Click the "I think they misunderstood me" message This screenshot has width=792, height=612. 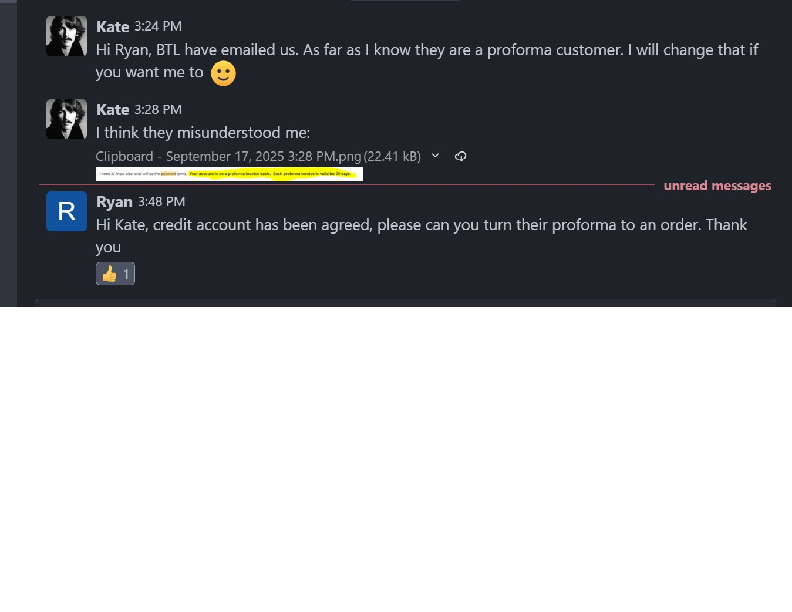pyautogui.click(x=203, y=132)
